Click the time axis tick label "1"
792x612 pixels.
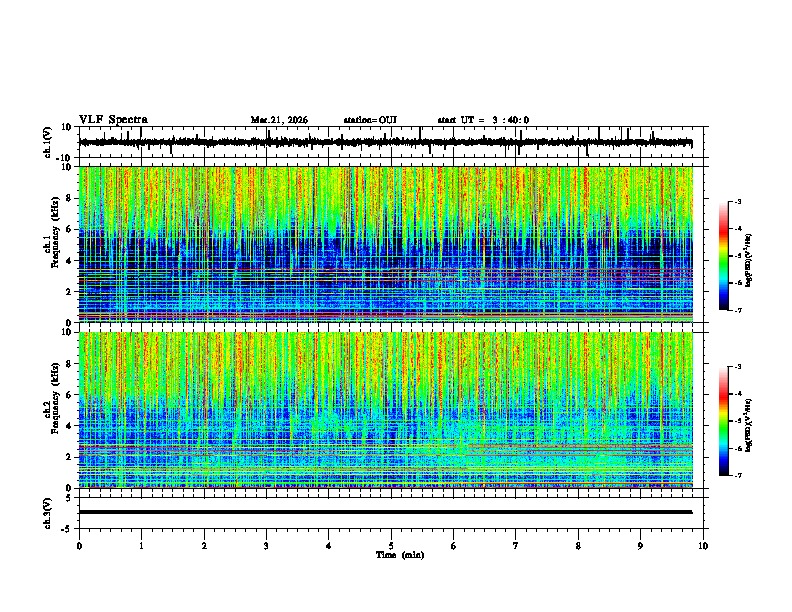pos(141,546)
